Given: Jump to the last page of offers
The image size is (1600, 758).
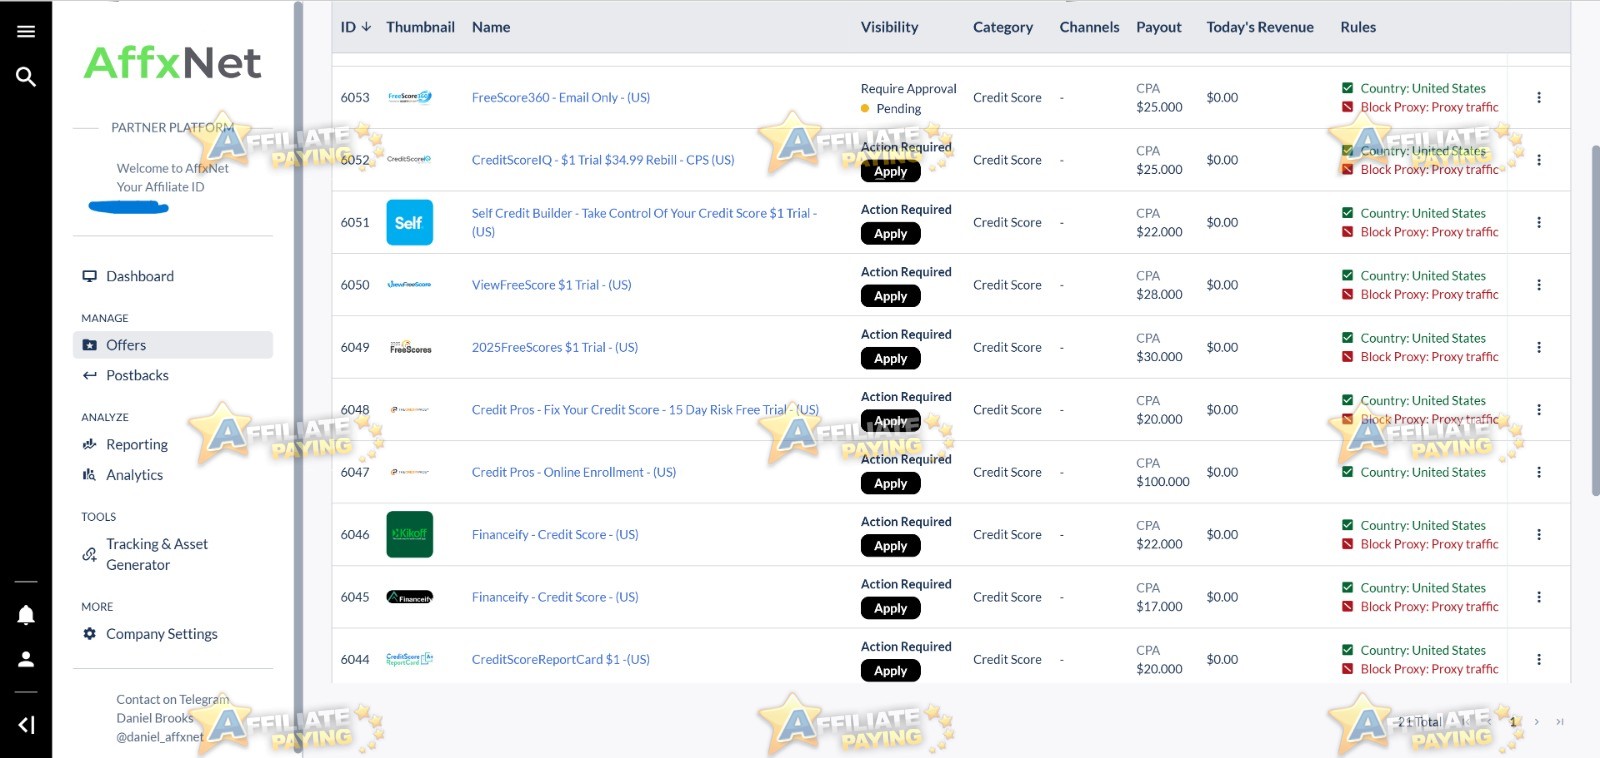Looking at the screenshot, I should [1559, 721].
